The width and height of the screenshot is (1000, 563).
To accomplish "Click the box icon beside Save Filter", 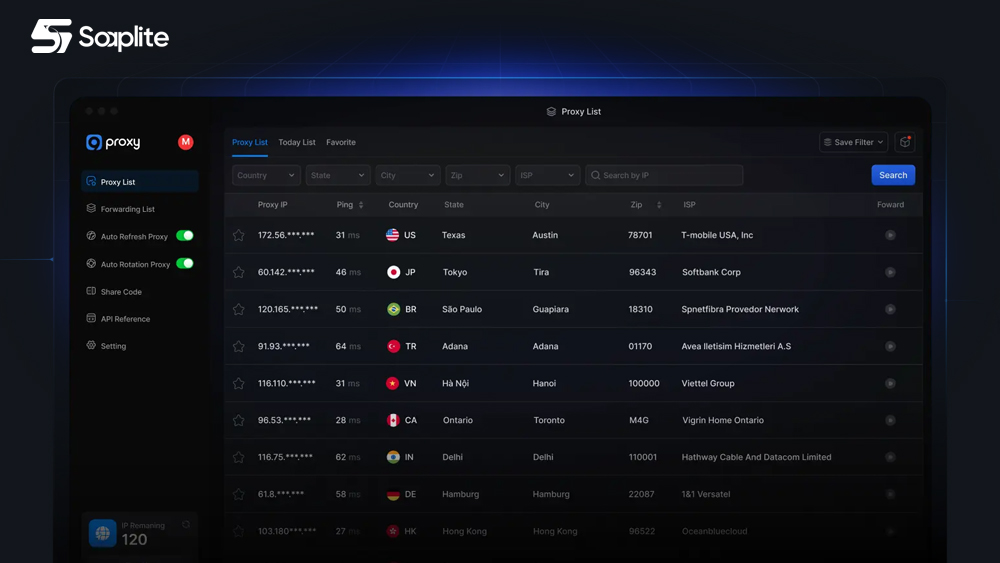I will click(905, 142).
